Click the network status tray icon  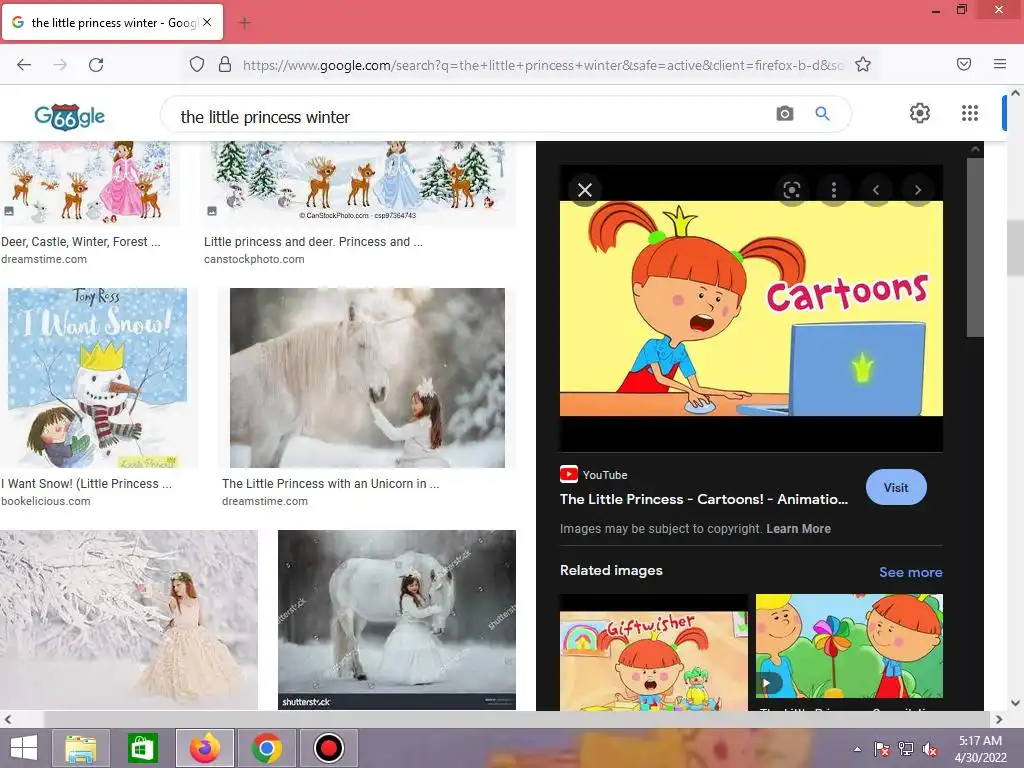(906, 749)
